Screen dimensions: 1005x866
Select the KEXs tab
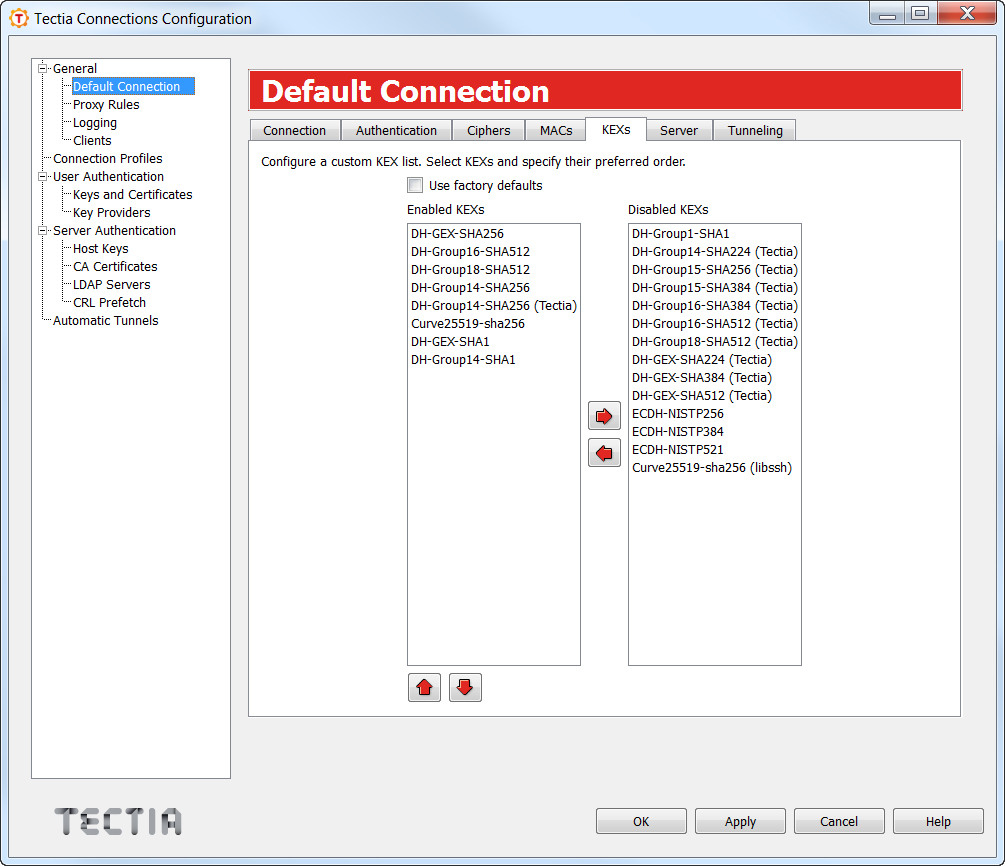(x=616, y=129)
